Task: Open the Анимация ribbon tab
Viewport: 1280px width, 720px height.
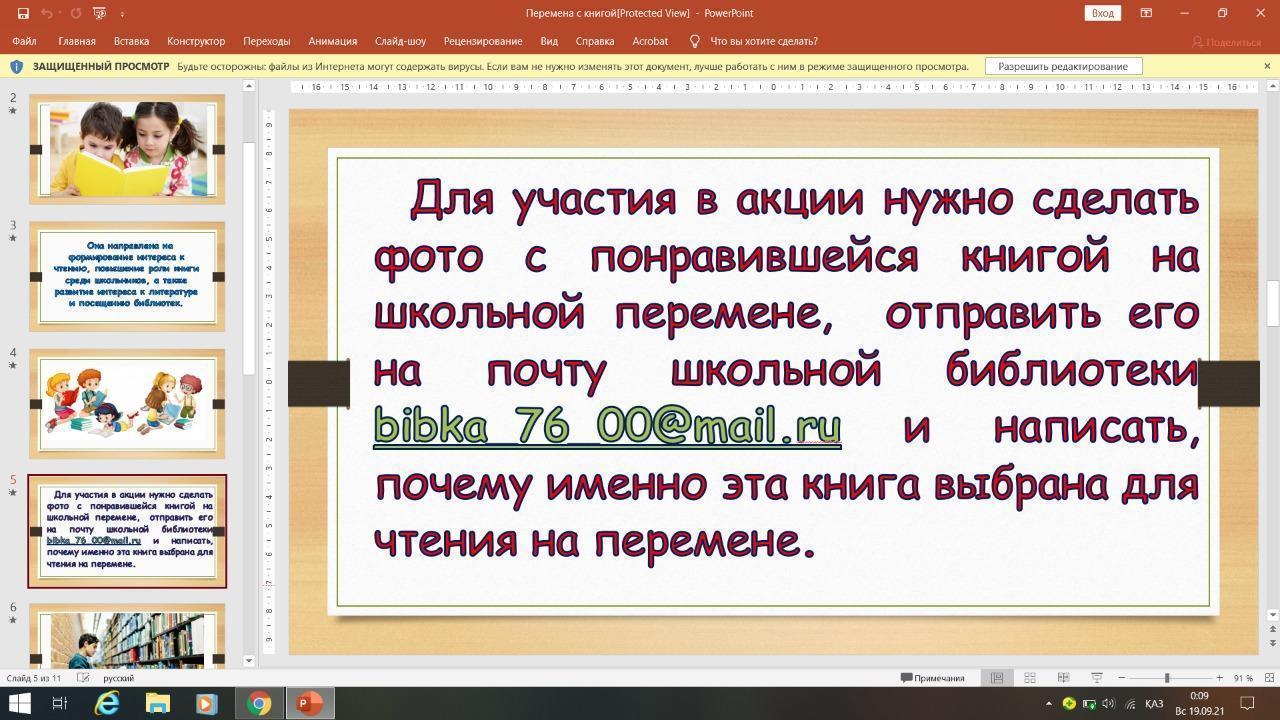Action: pos(332,41)
